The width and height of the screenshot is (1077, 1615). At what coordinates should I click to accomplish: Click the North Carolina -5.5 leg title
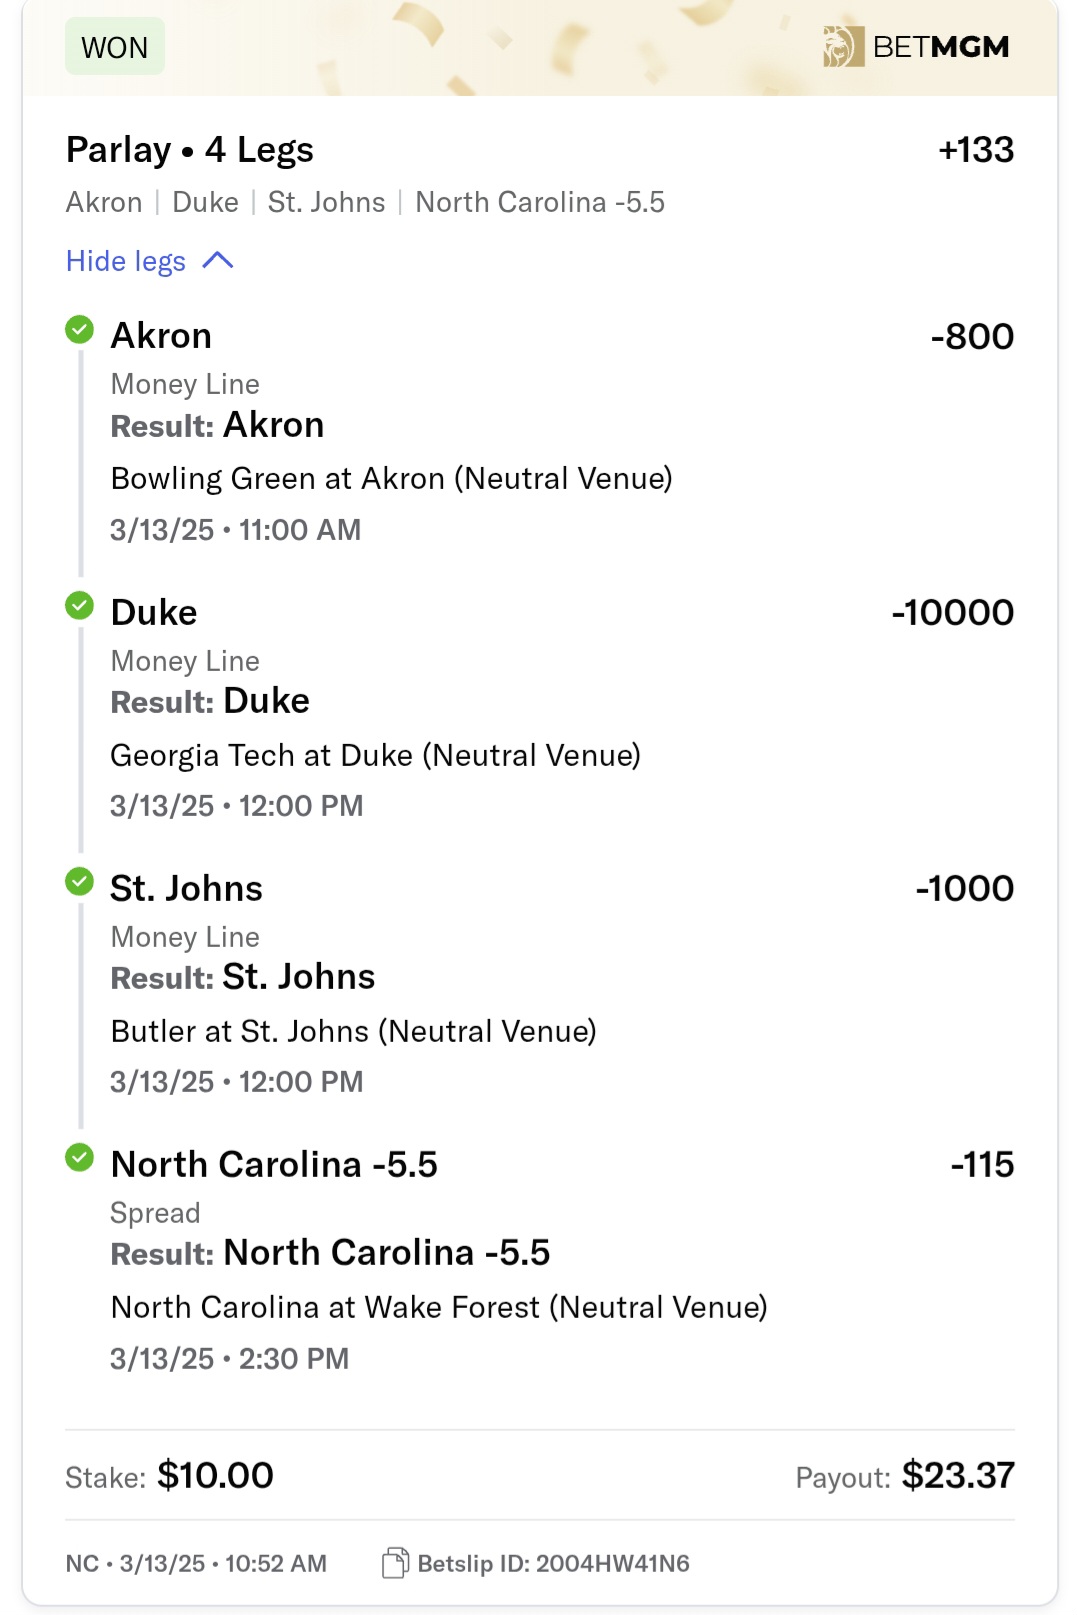click(x=274, y=1164)
